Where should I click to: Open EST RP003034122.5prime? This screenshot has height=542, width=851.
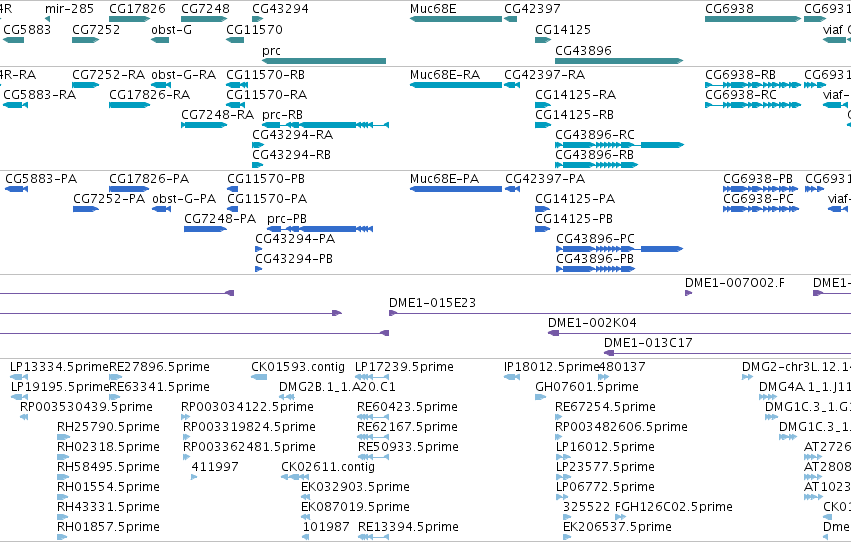click(x=247, y=407)
